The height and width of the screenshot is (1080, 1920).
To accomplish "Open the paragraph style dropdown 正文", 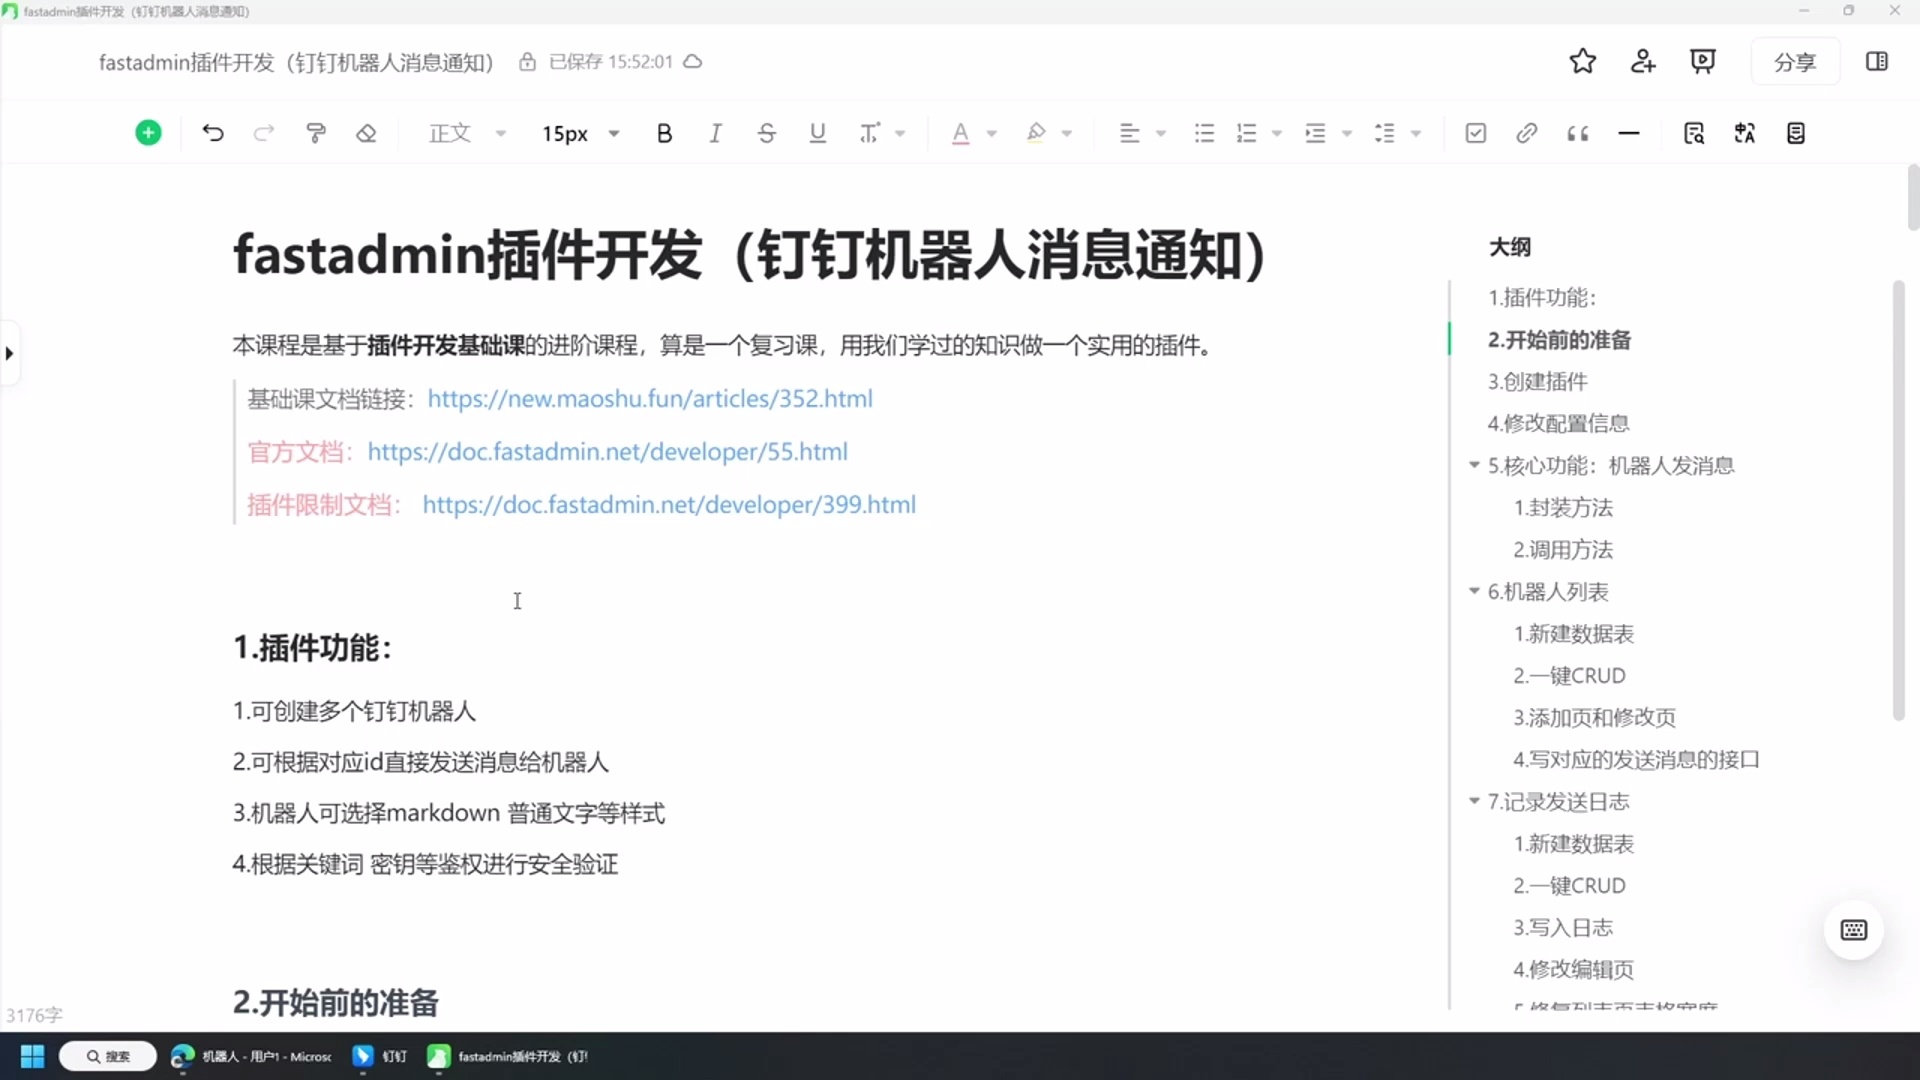I will coord(467,133).
